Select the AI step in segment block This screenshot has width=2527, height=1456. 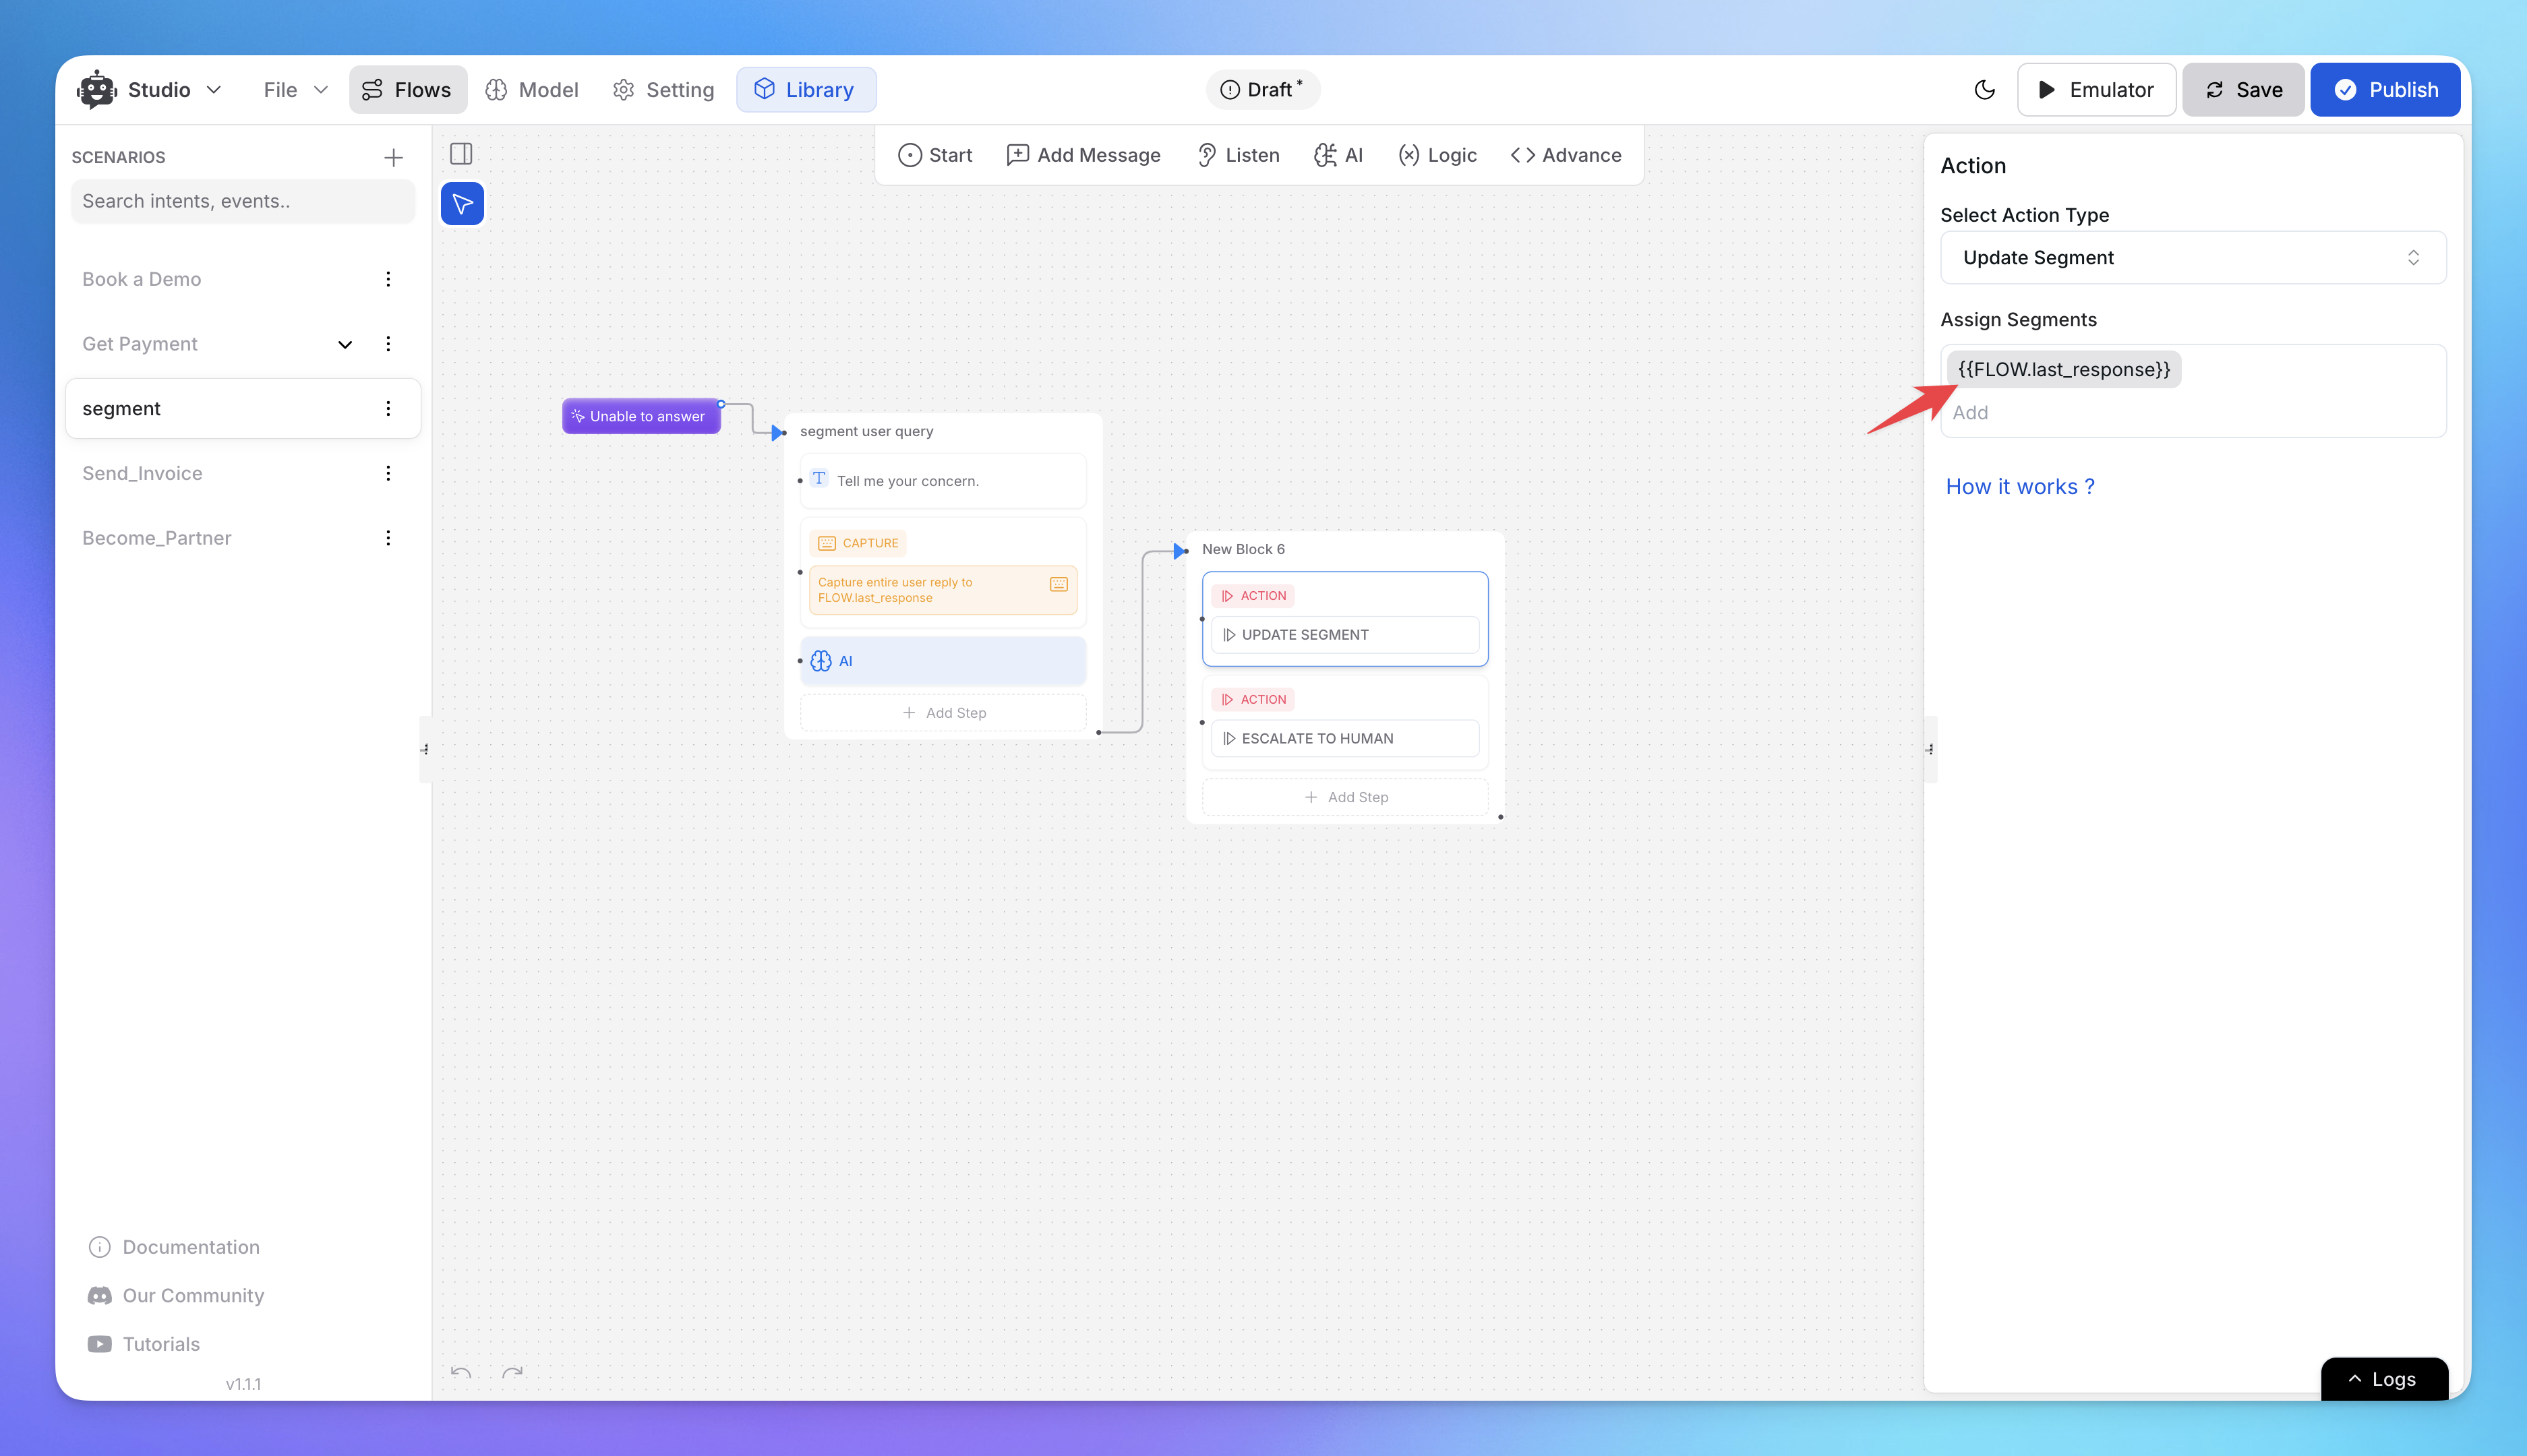pyautogui.click(x=943, y=661)
